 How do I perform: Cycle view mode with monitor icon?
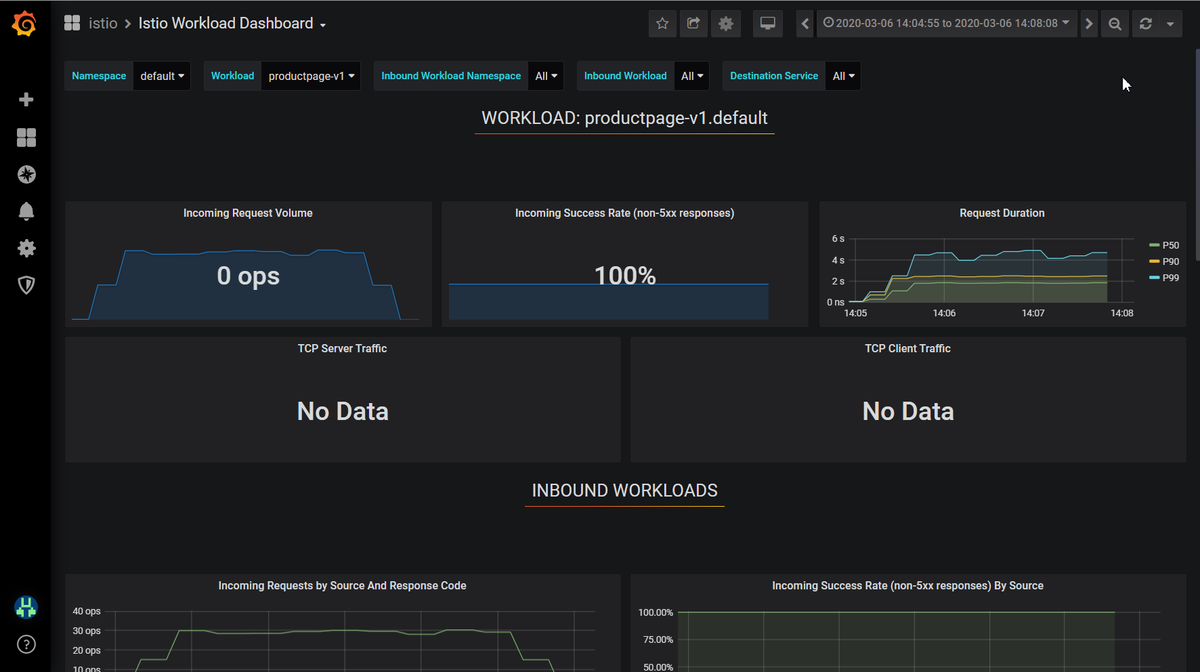(767, 24)
